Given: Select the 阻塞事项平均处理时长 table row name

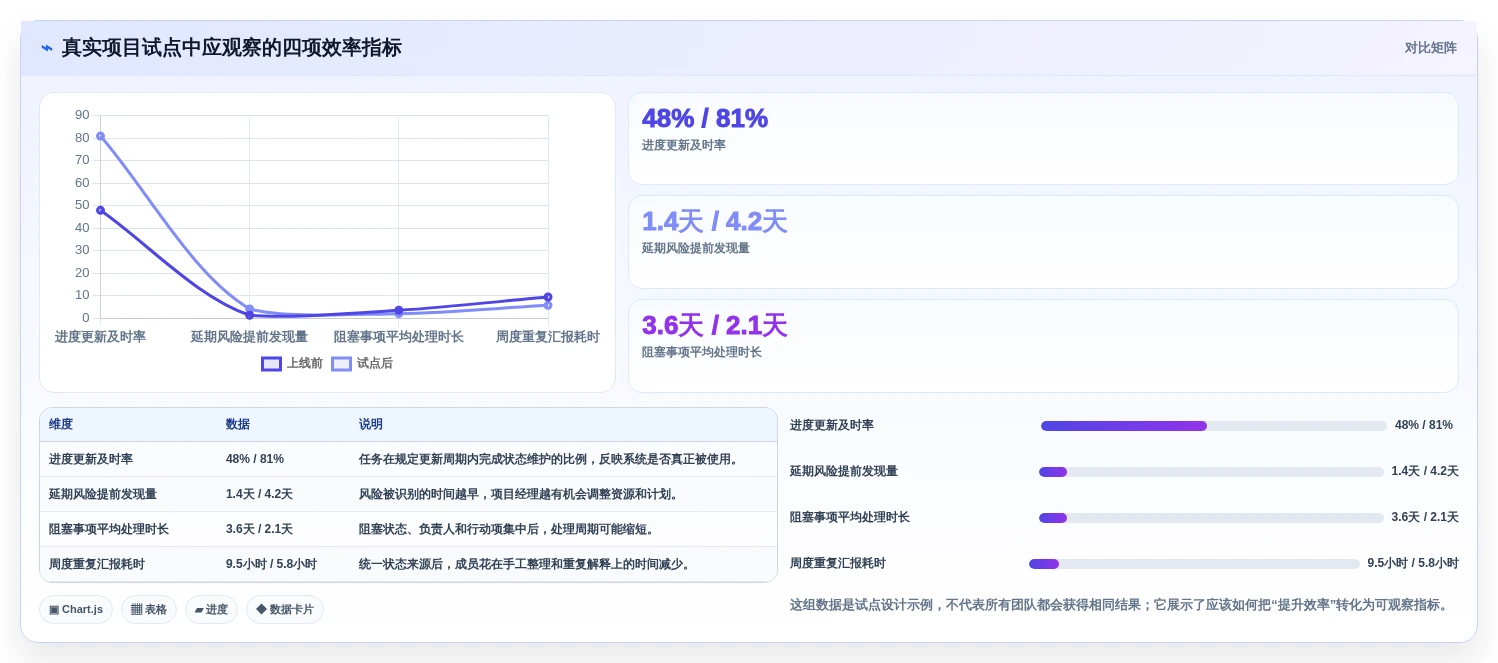Looking at the screenshot, I should click(x=109, y=529).
